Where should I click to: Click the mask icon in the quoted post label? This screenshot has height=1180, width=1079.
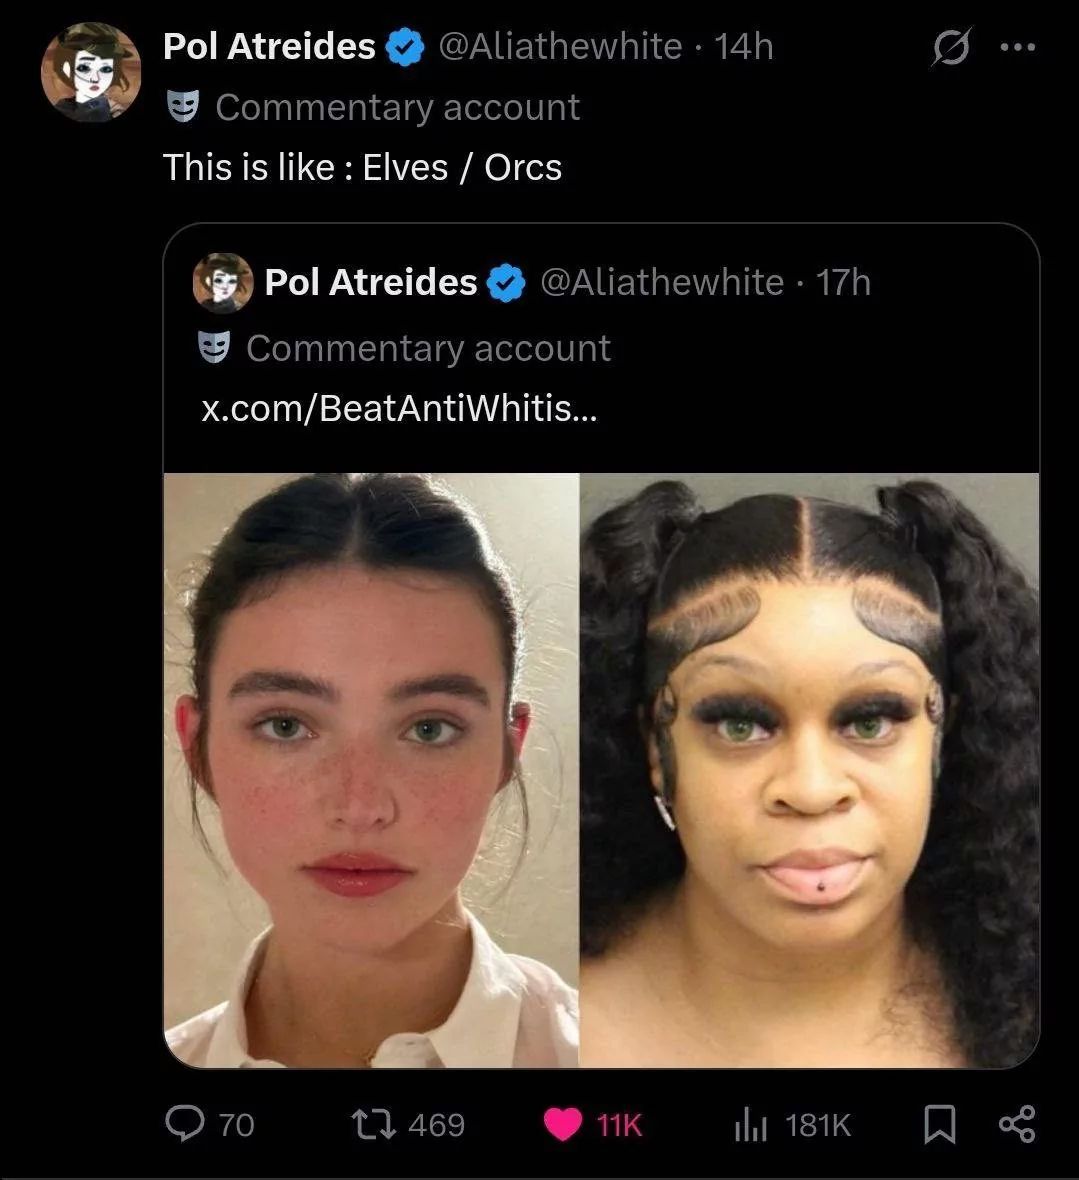tap(214, 348)
